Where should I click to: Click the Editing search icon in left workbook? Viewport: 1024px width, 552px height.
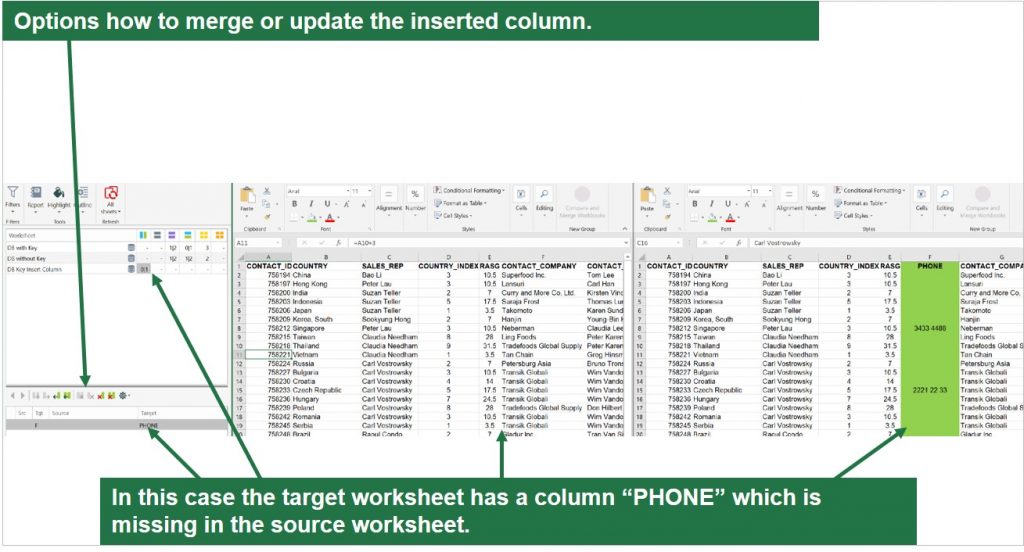coord(543,195)
